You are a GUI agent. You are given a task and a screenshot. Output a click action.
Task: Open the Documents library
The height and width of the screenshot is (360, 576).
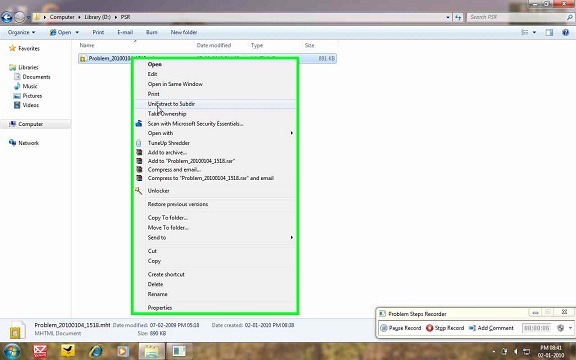(x=32, y=77)
